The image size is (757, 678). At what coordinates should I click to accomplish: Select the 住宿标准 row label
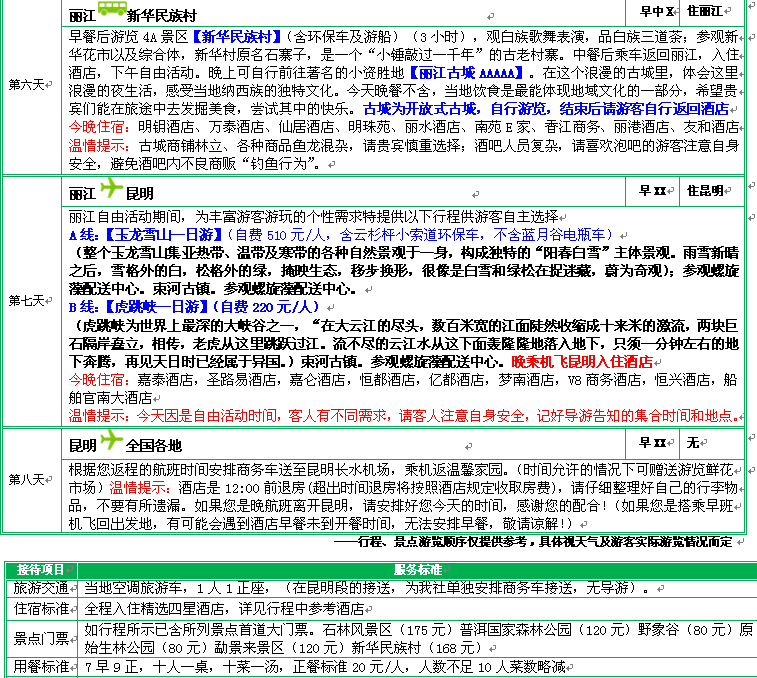tap(41, 608)
